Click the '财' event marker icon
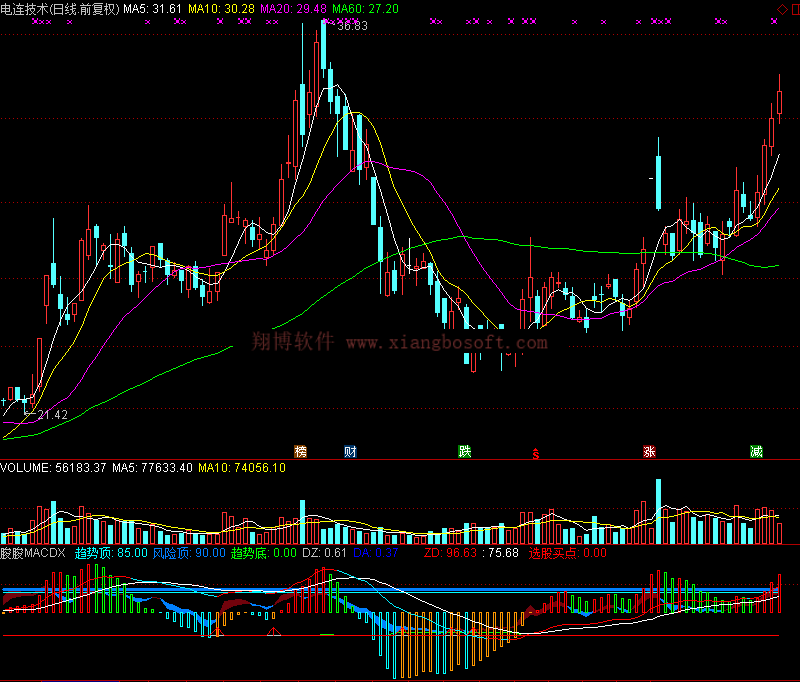The image size is (800, 682). (350, 452)
